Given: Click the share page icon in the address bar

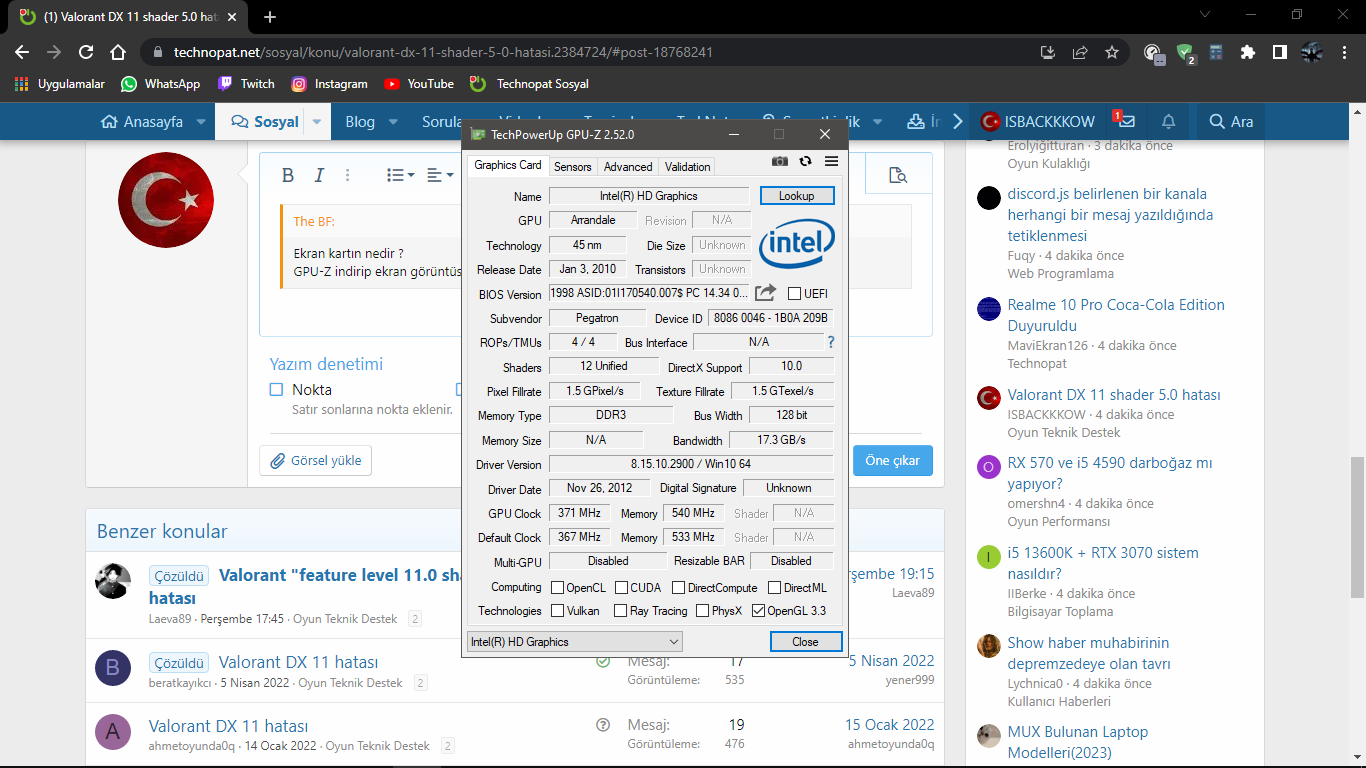Looking at the screenshot, I should [1080, 52].
